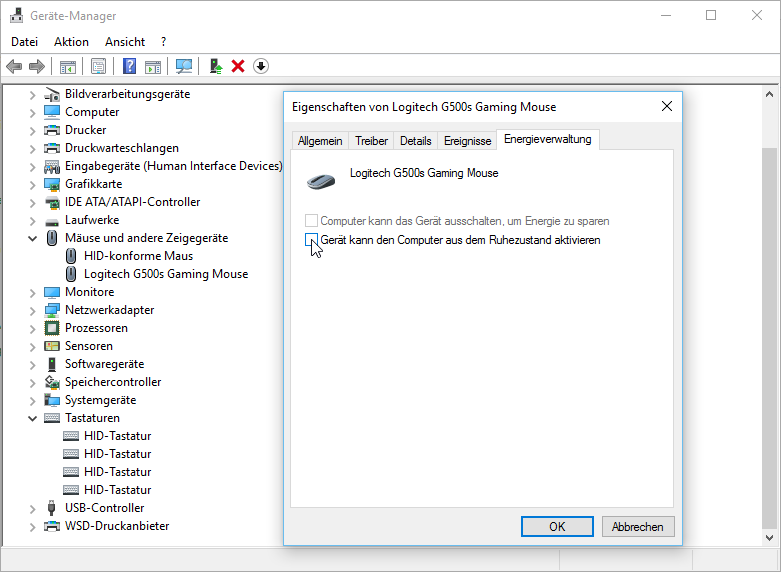
Task: Minimize the Geräte-Manager window
Action: [665, 15]
